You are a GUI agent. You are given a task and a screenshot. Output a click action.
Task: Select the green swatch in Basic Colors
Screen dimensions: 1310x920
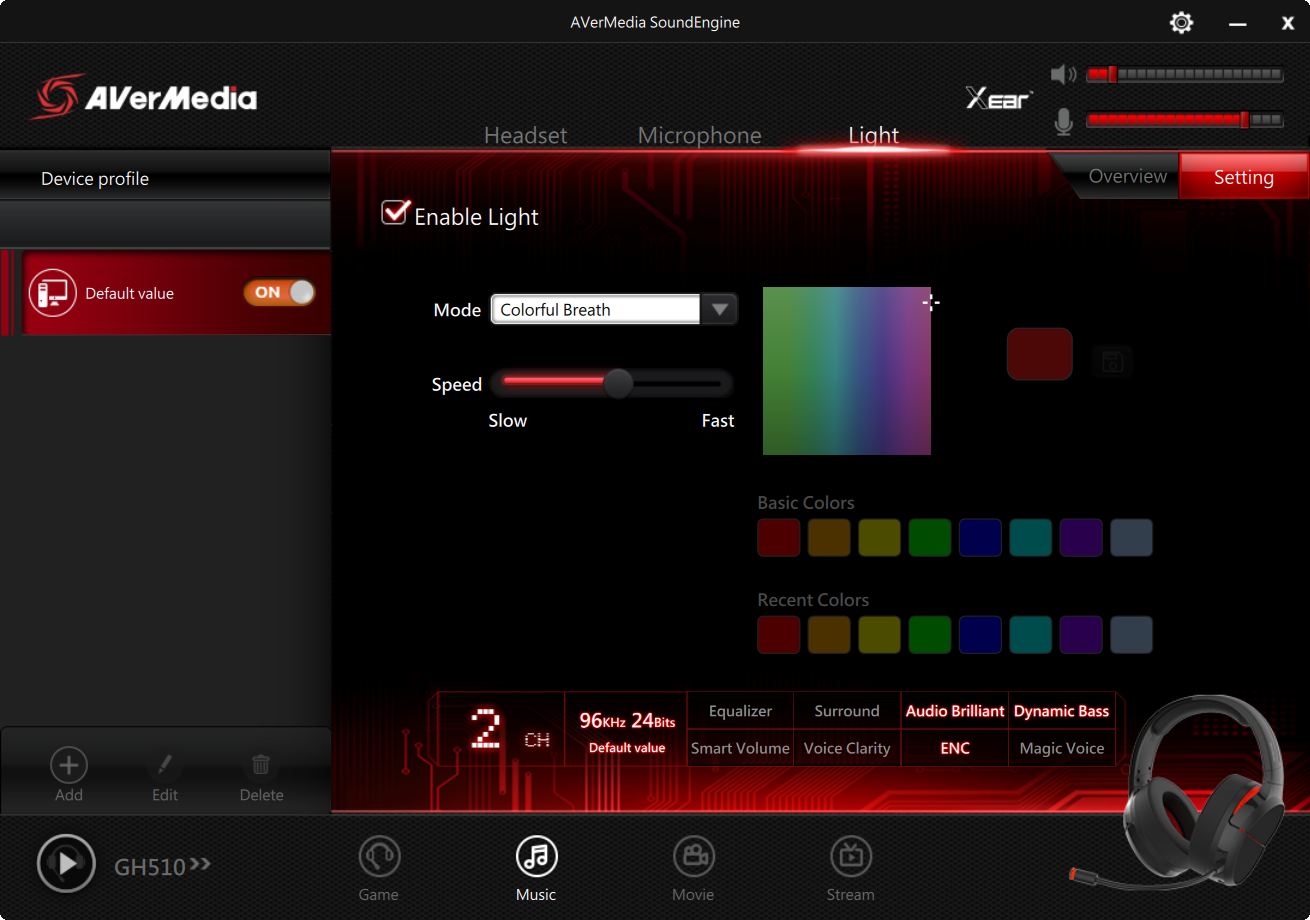(x=930, y=538)
